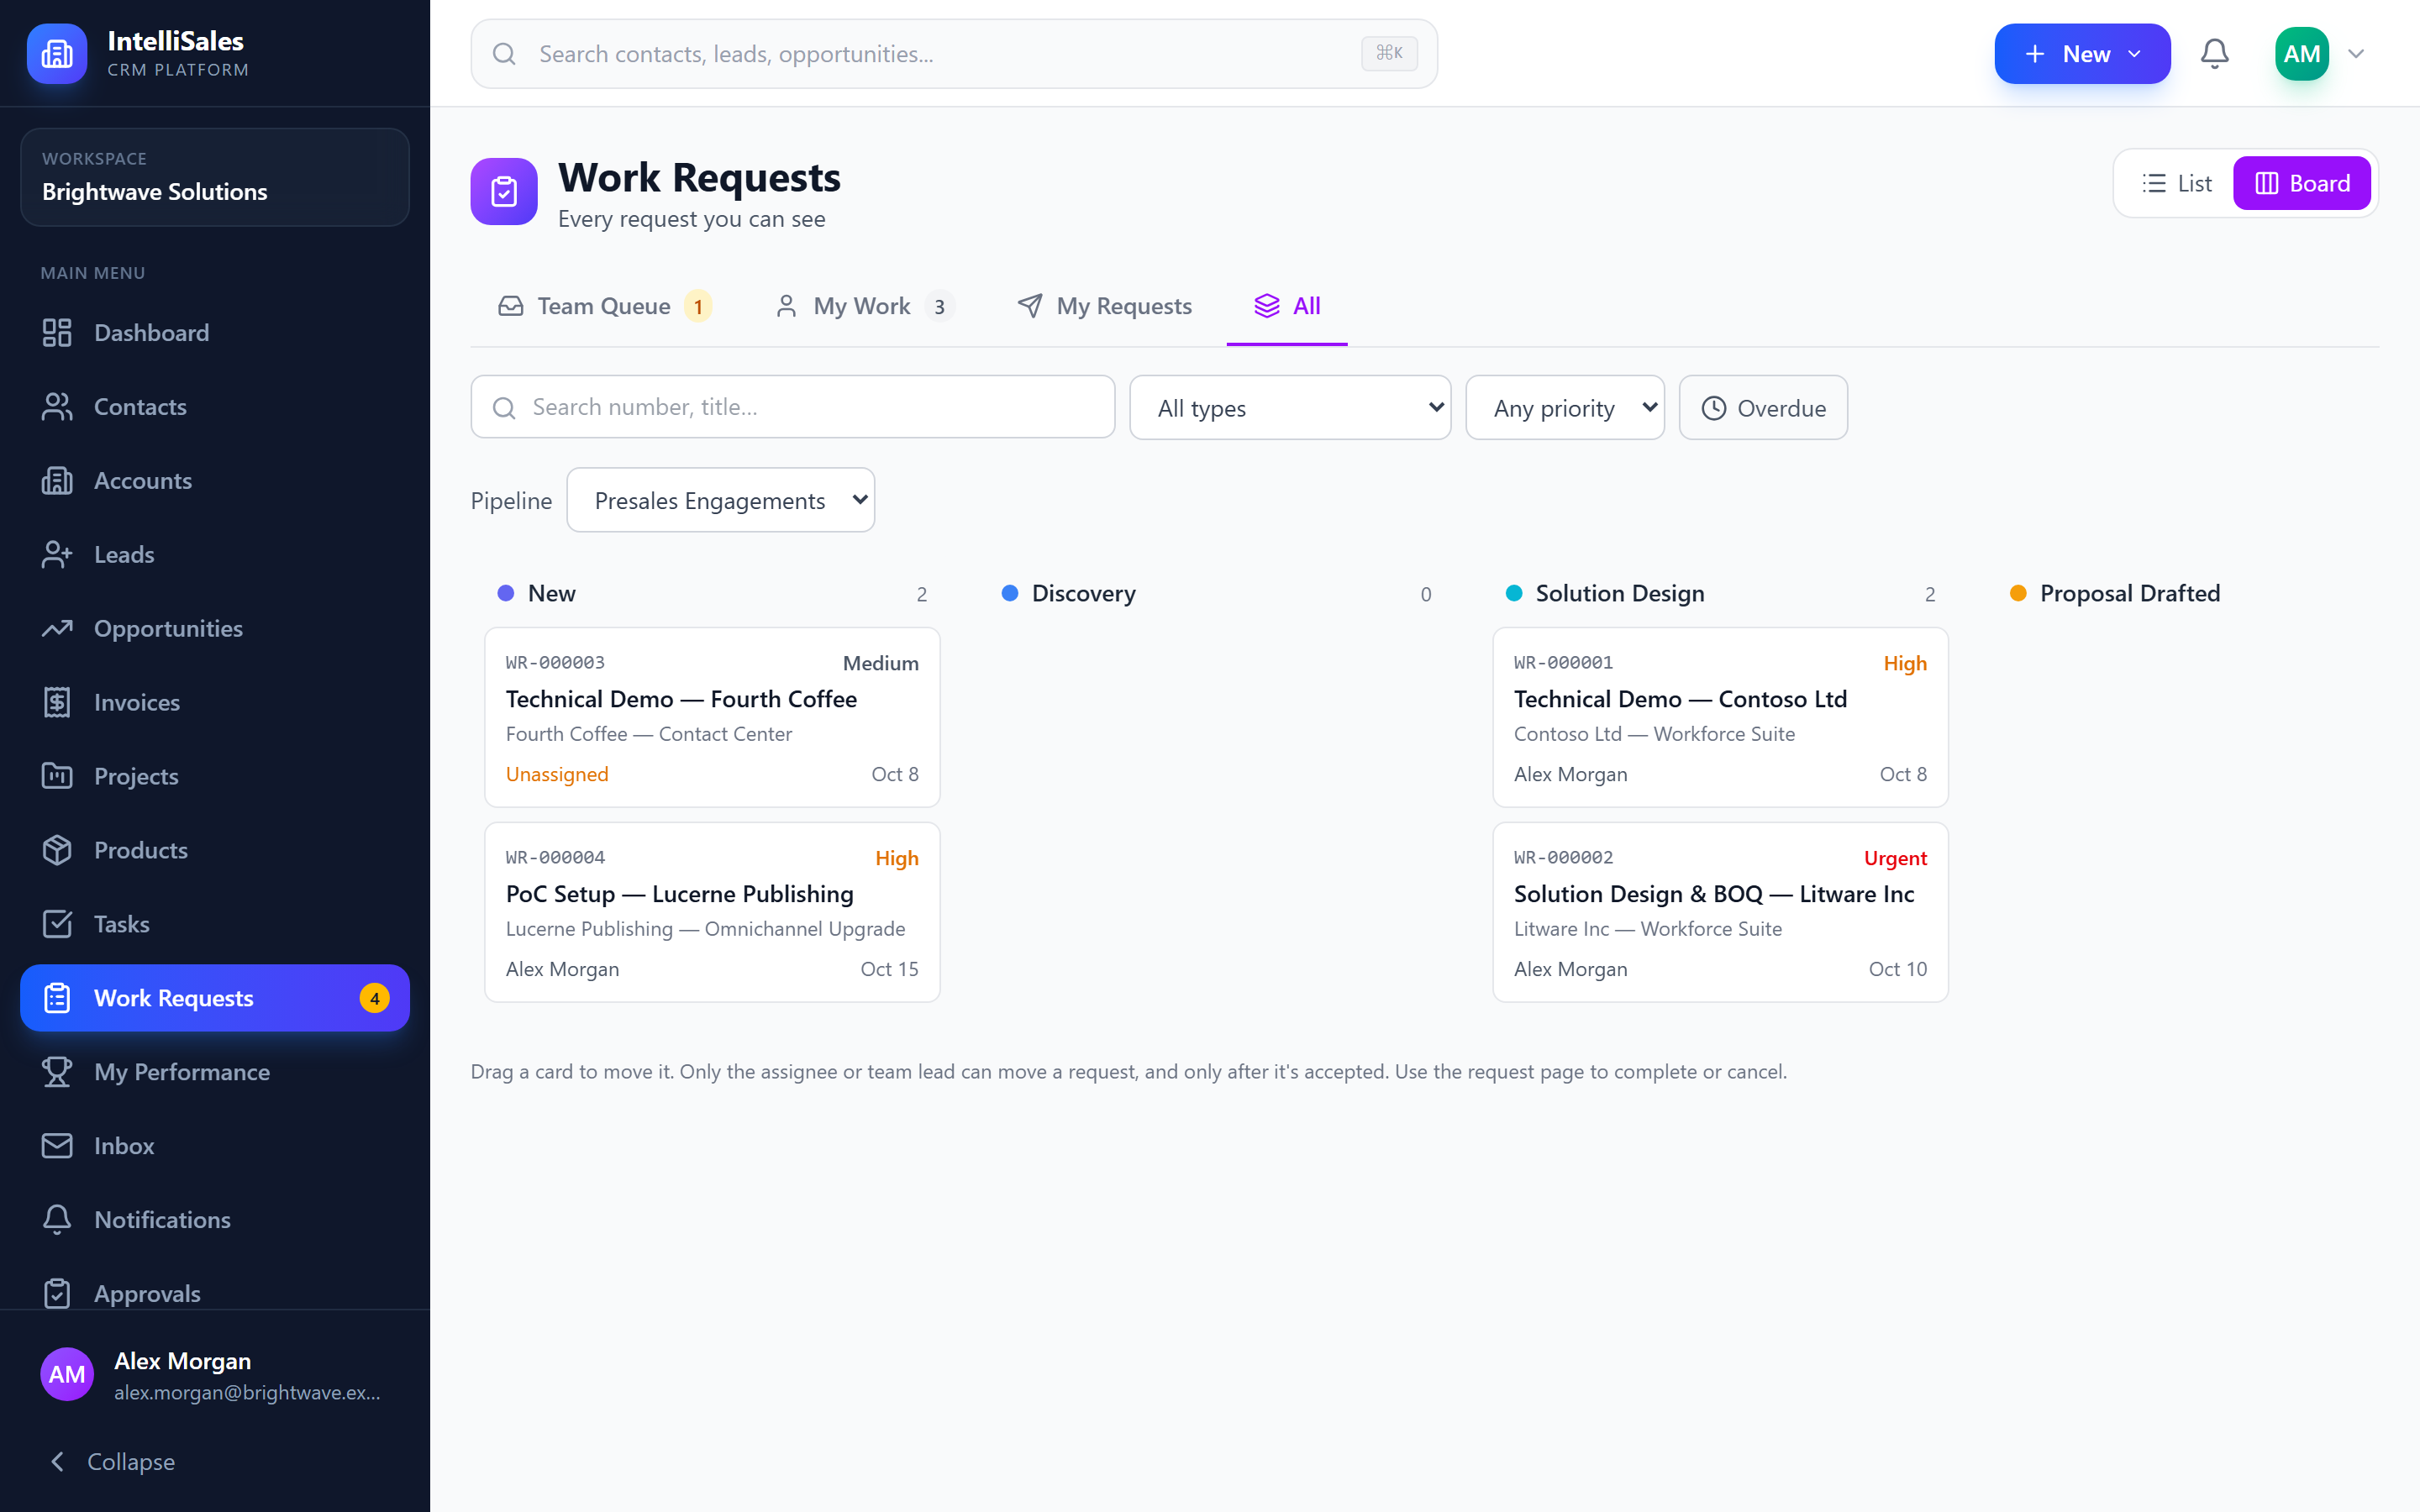
Task: Open the Brightwave Solutions workspace switcher
Action: pyautogui.click(x=215, y=177)
